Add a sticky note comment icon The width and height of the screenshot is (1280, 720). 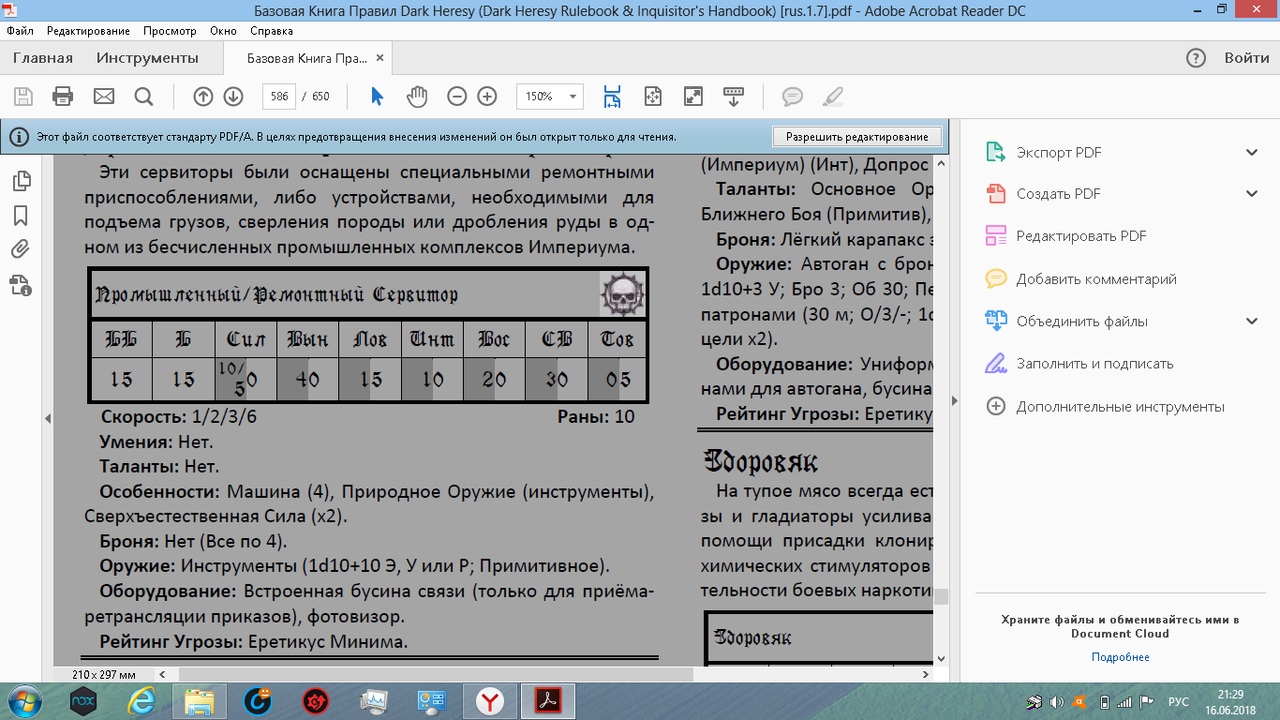pyautogui.click(x=792, y=96)
